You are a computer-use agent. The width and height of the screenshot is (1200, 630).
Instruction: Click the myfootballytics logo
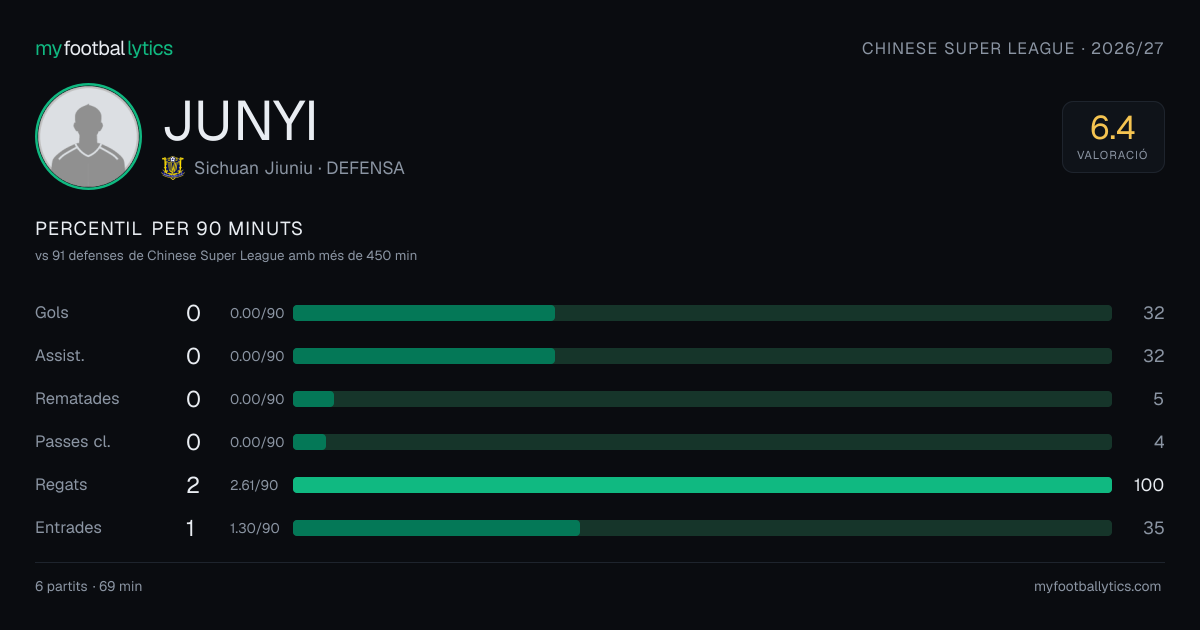point(104,48)
